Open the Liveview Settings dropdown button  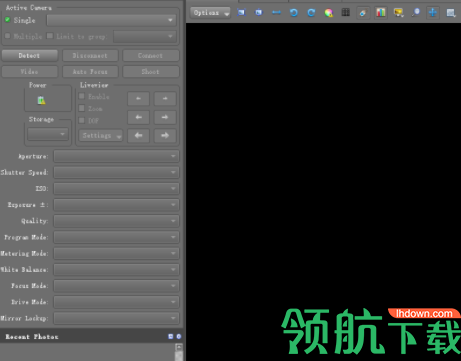(101, 136)
